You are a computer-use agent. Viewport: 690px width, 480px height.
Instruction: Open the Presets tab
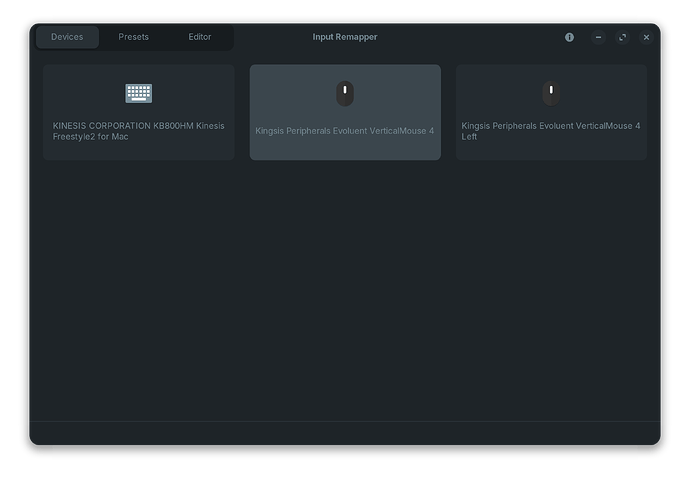[133, 37]
